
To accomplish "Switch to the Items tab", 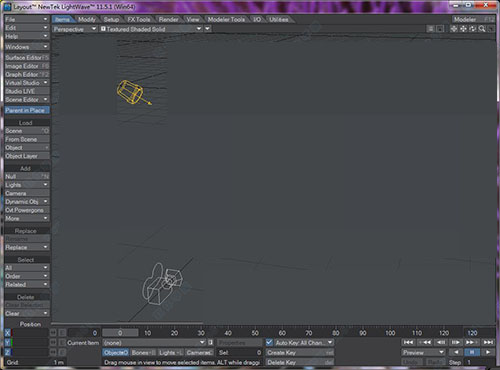I will pyautogui.click(x=63, y=19).
